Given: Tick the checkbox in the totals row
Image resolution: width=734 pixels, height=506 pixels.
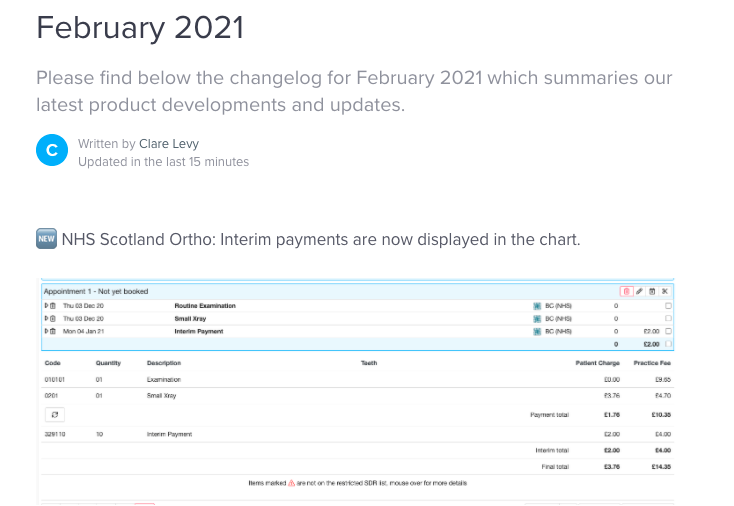Looking at the screenshot, I should point(668,344).
